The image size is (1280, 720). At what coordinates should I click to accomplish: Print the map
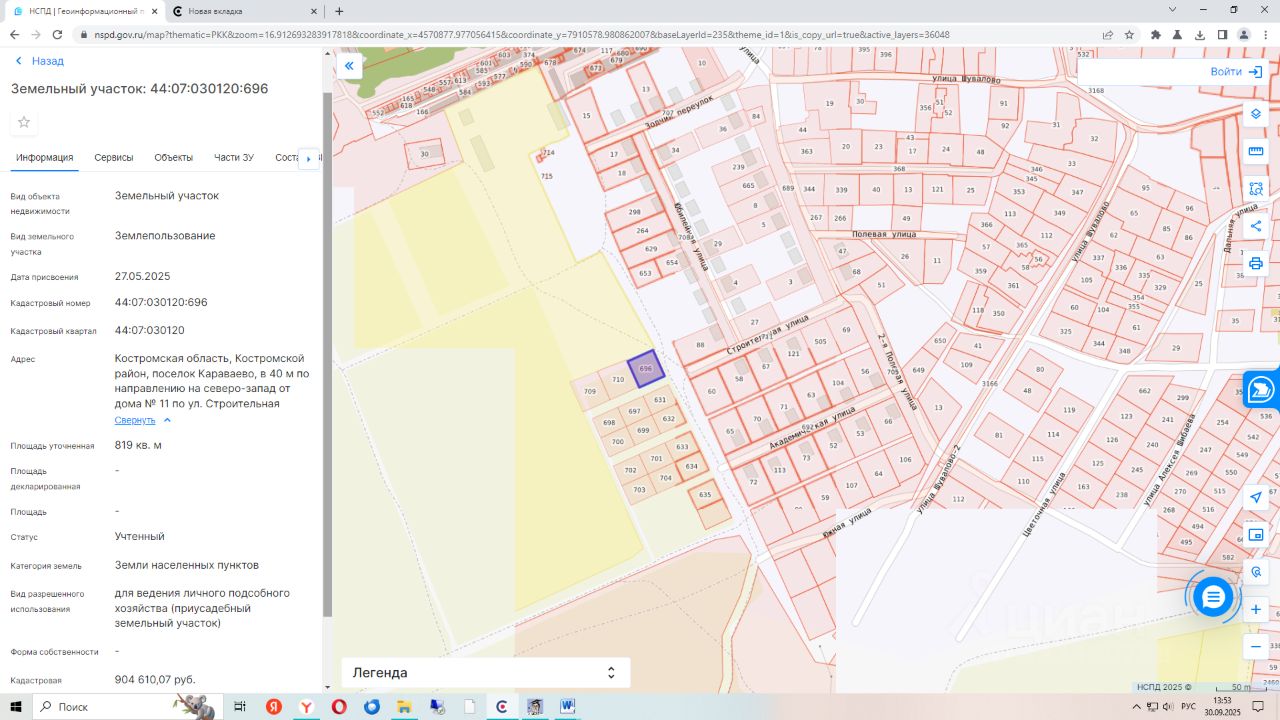[x=1256, y=264]
